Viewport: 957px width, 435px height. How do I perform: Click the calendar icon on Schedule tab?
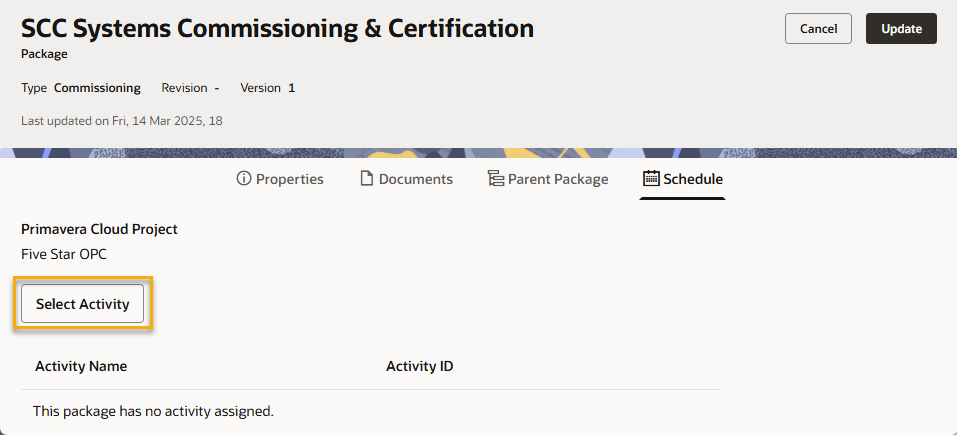point(651,179)
